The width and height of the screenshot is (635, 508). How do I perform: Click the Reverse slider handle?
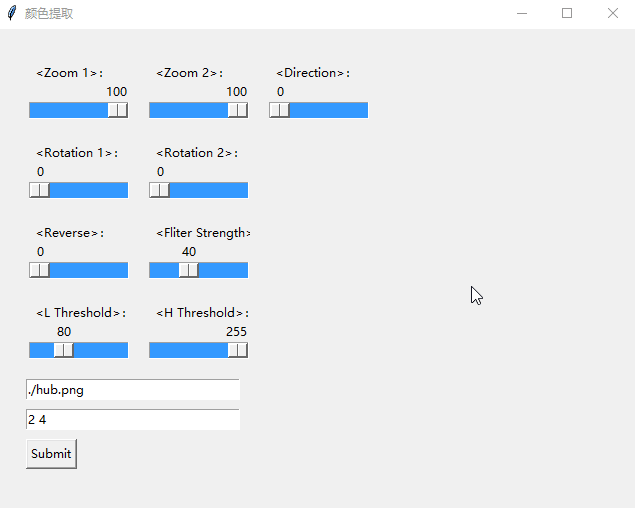[x=39, y=270]
